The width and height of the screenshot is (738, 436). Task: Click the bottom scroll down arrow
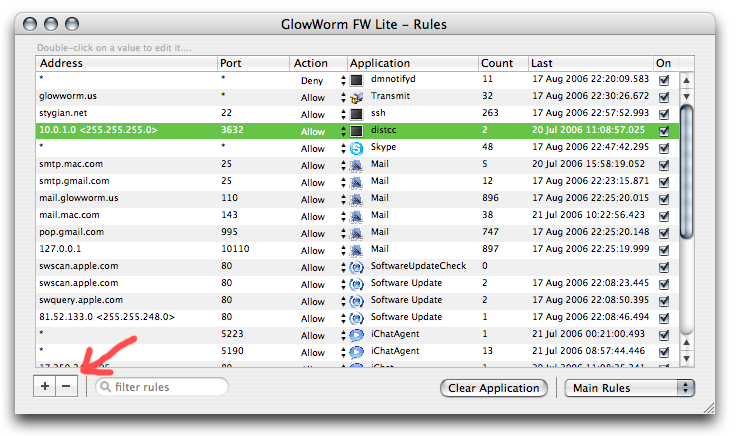pos(687,358)
